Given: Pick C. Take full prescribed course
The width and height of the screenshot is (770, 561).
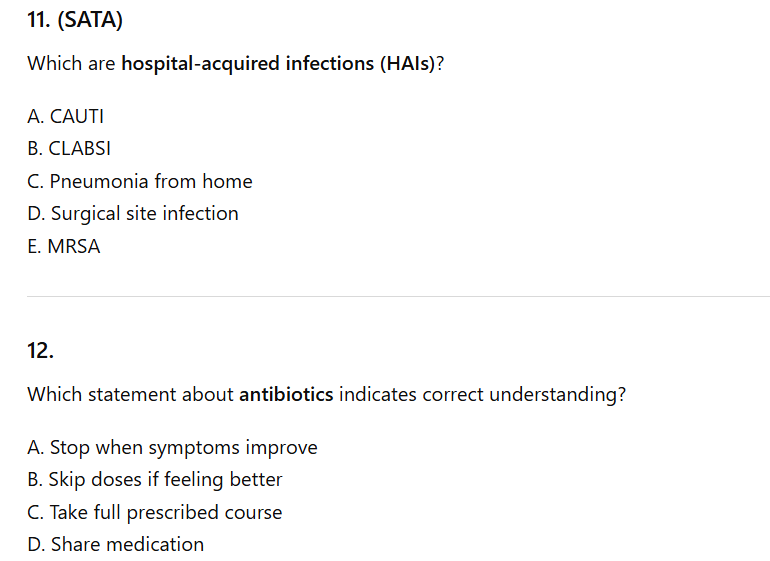Looking at the screenshot, I should tap(155, 512).
